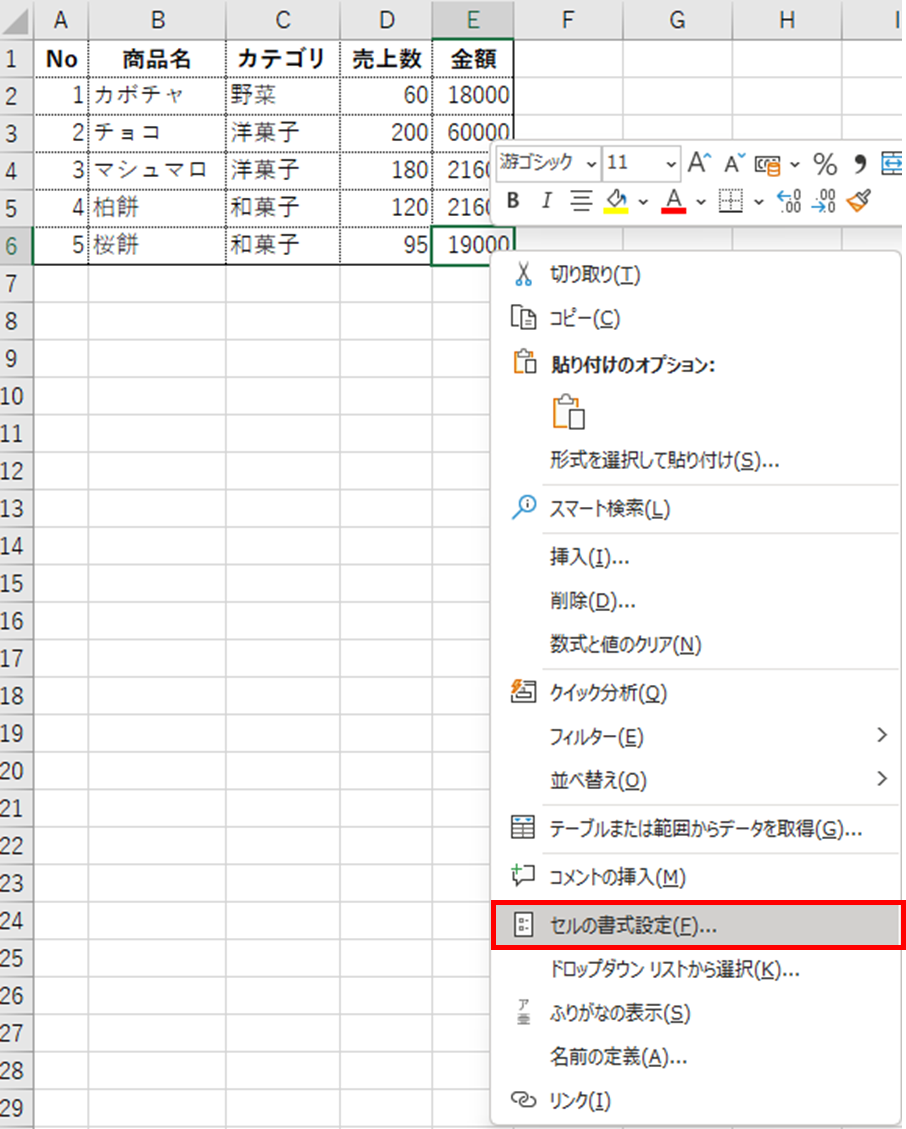The height and width of the screenshot is (1129, 906).
Task: Increase font size with the larger A icon
Action: 700,163
